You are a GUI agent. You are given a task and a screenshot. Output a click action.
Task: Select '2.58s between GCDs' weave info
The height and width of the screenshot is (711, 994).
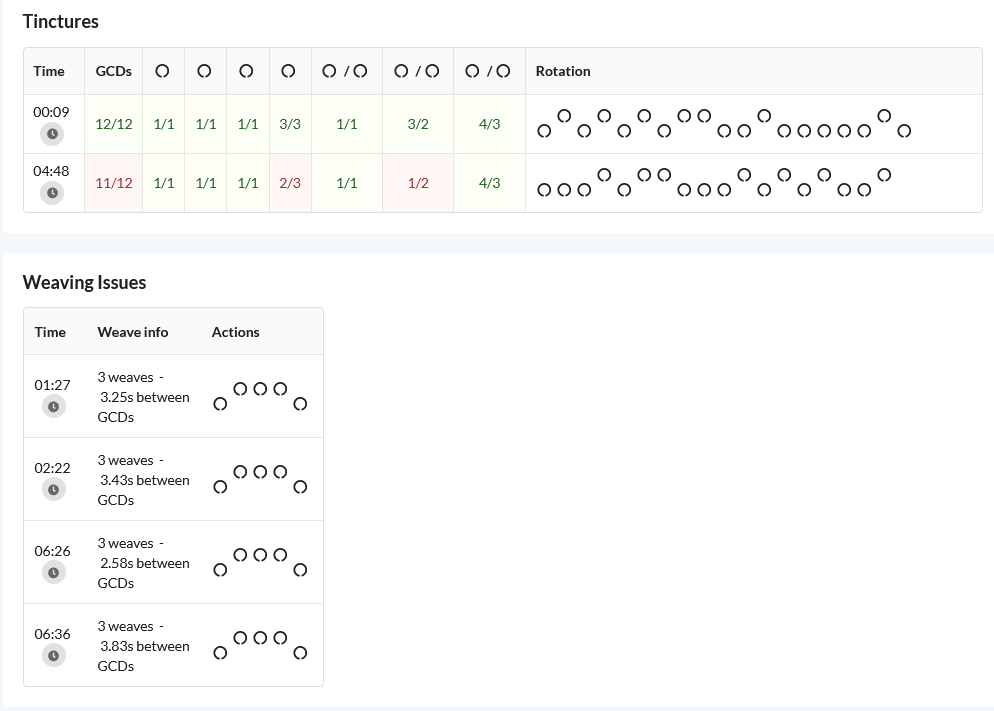(143, 573)
